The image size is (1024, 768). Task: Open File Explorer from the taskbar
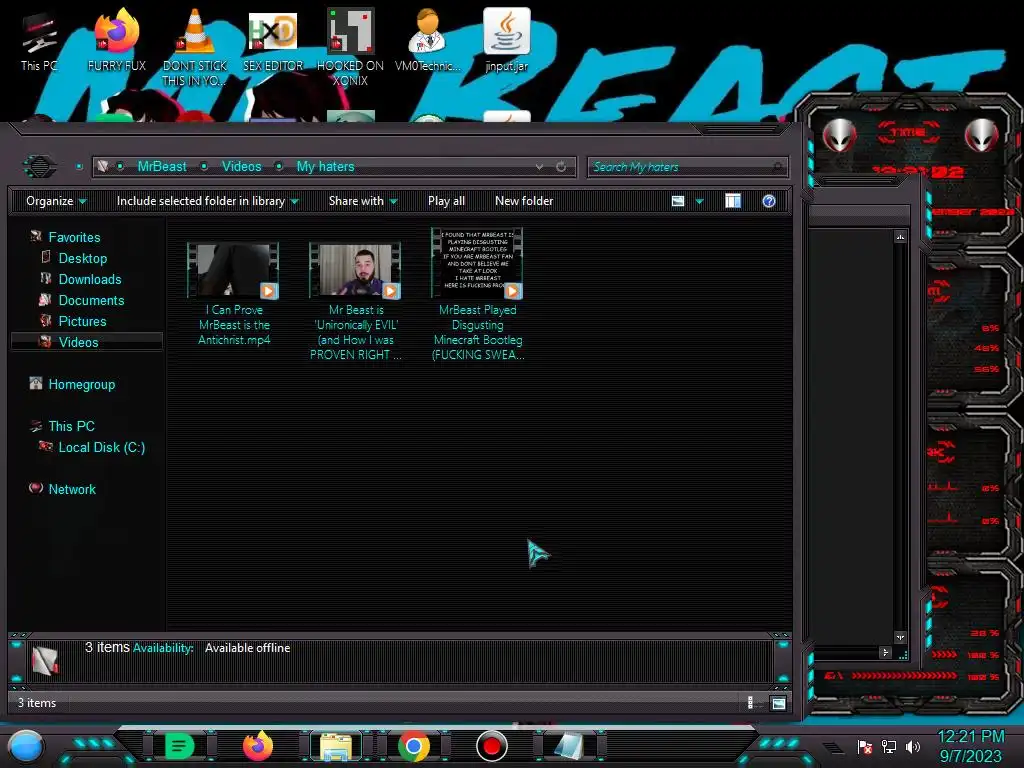tap(336, 746)
